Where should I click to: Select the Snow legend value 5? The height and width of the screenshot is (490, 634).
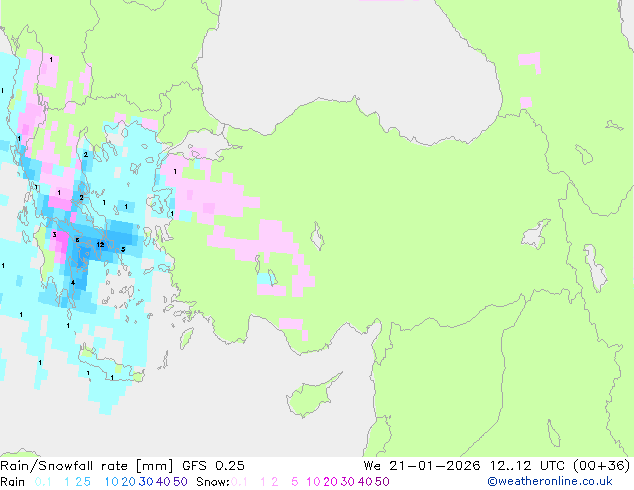[295, 482]
